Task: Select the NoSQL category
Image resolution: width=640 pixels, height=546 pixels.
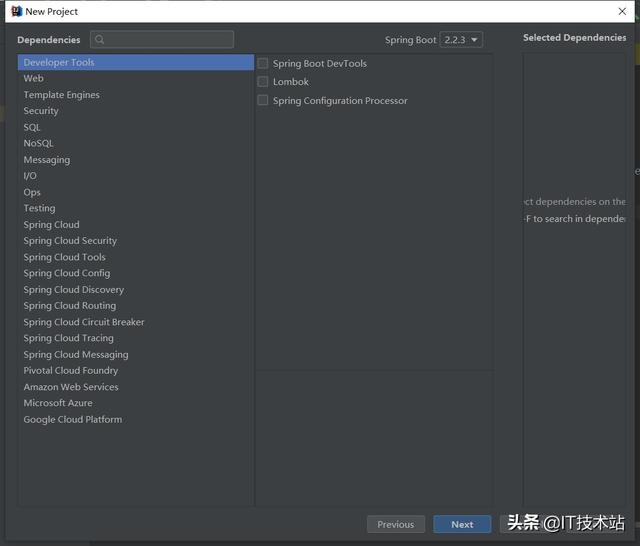Action: pos(136,143)
